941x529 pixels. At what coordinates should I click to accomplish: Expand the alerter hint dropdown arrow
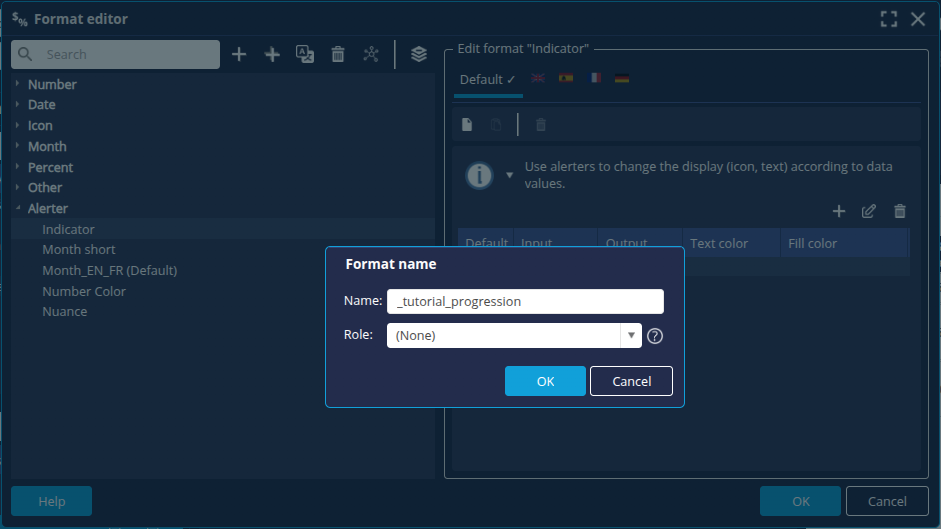(509, 175)
